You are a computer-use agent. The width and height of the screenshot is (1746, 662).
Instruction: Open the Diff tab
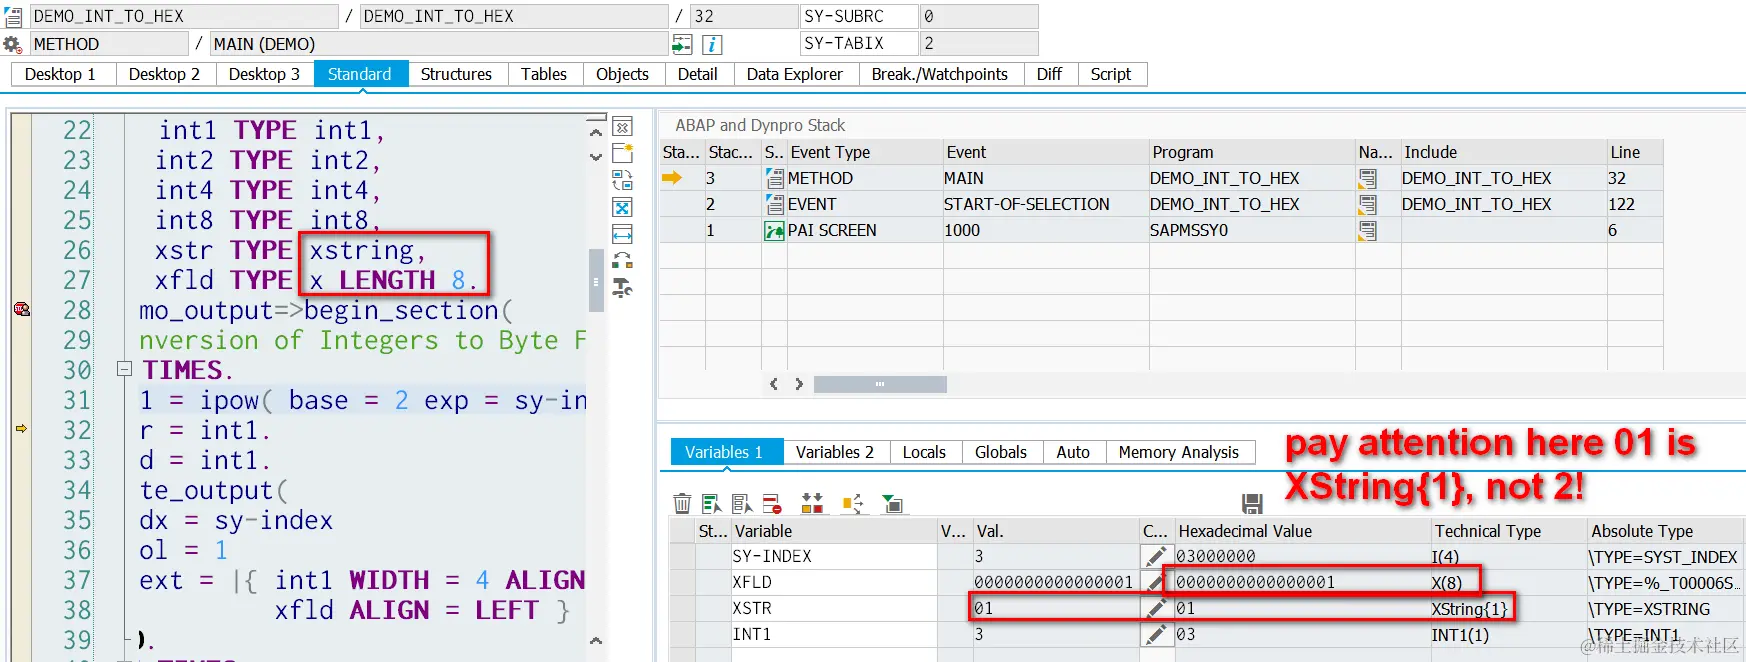(1050, 74)
